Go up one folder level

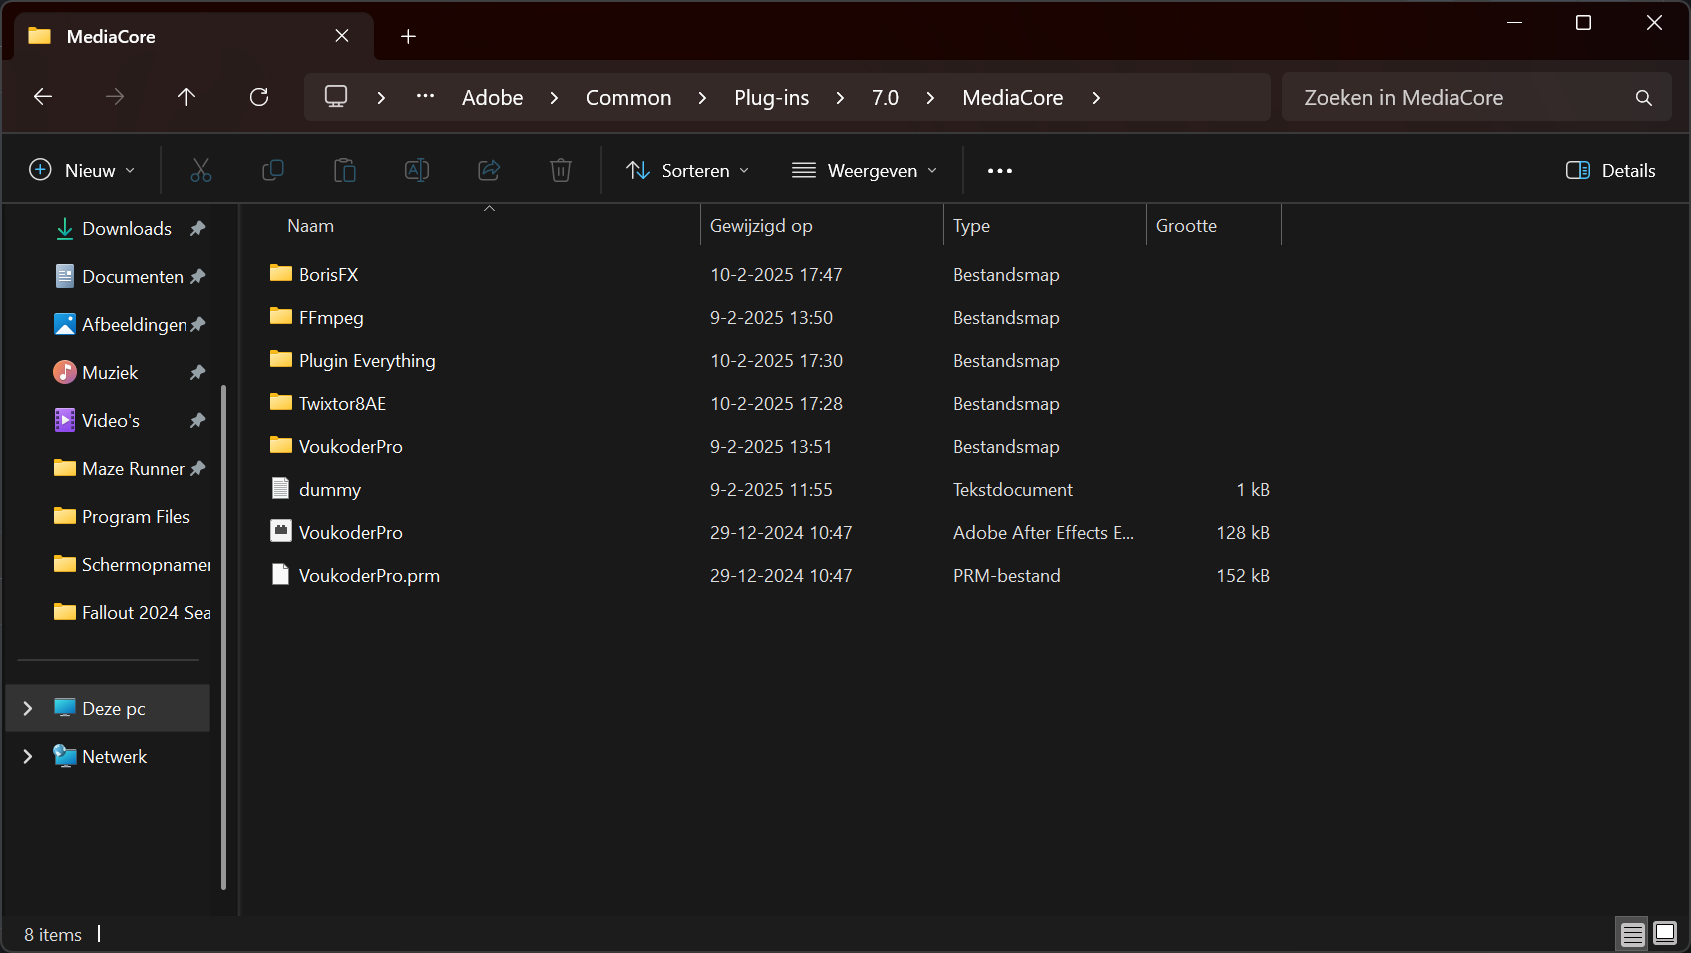[186, 97]
